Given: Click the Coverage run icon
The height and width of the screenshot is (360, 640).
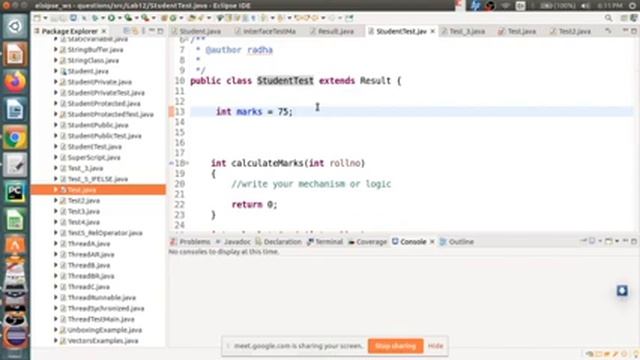Looking at the screenshot, I should click(128, 18).
